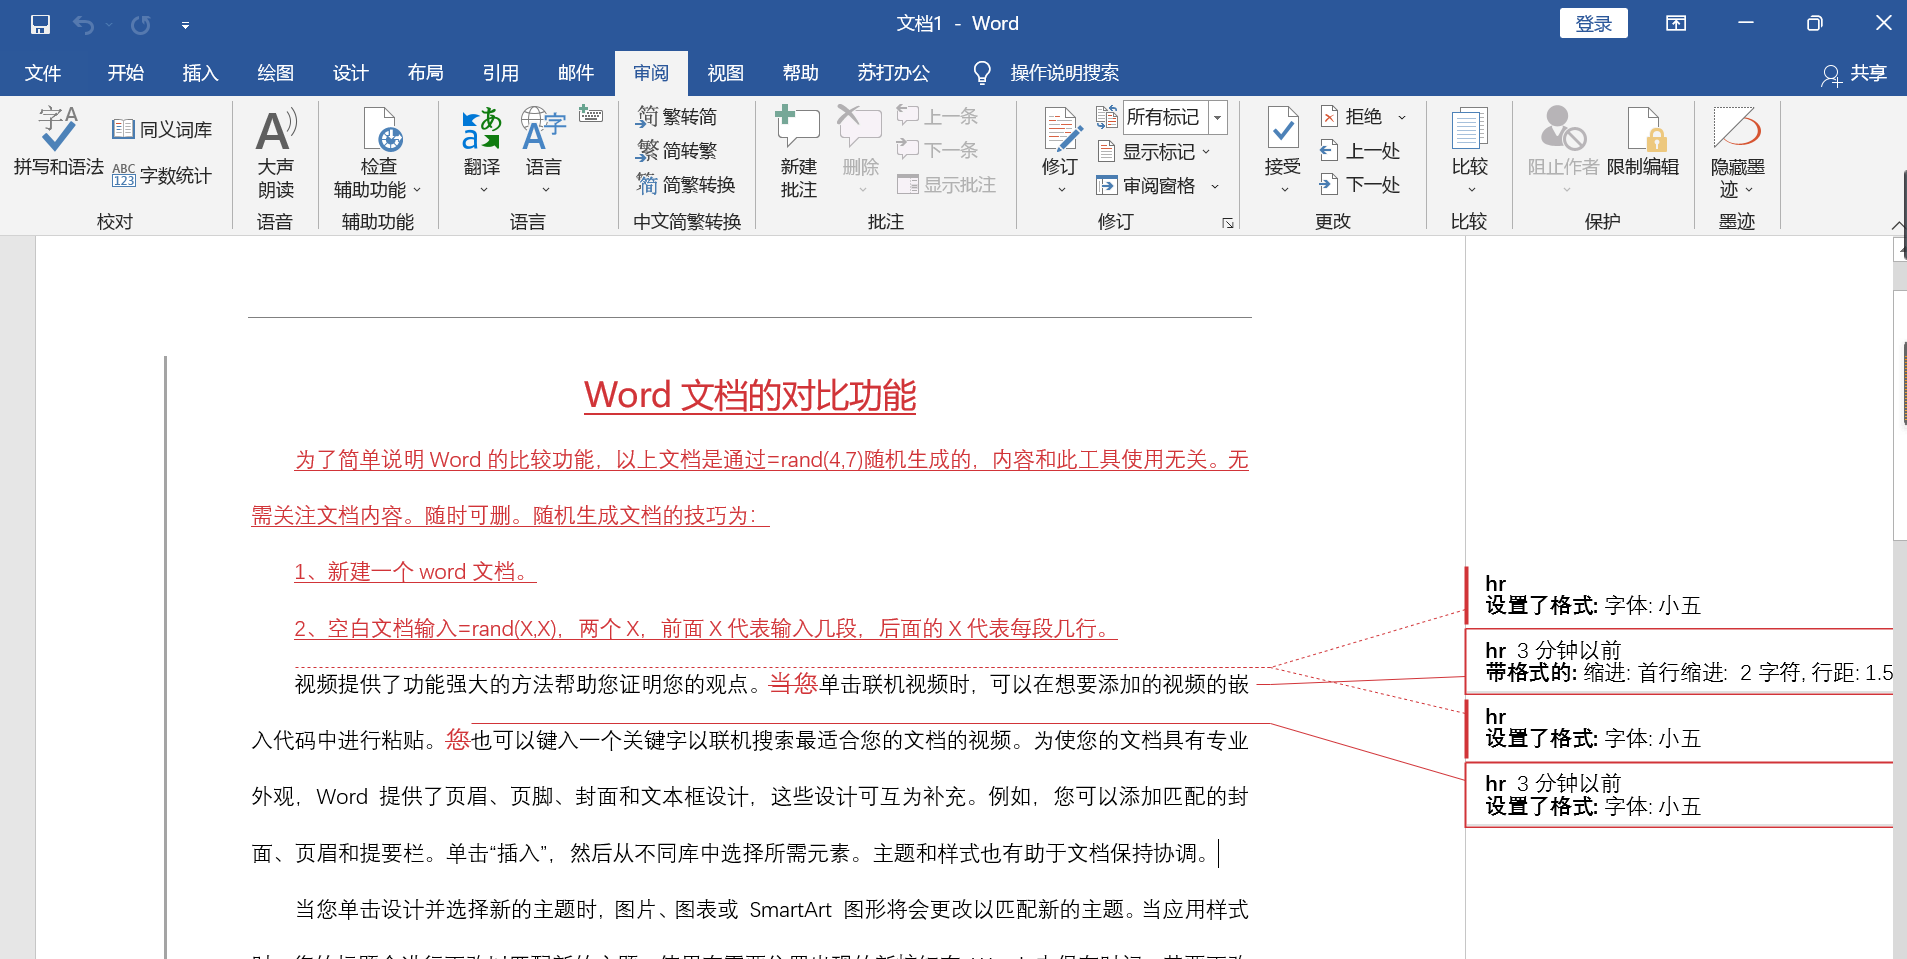Viewport: 1907px width, 959px height.
Task: Open 字数统计 word count
Action: 162,176
